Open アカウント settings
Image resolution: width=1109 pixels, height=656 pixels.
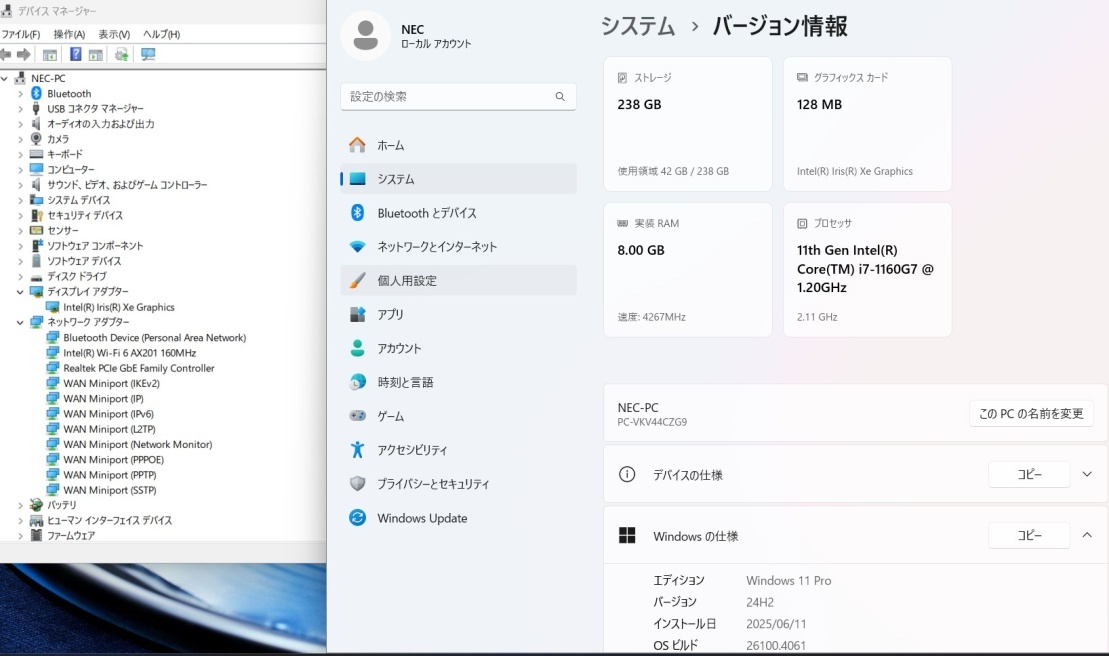(458, 348)
